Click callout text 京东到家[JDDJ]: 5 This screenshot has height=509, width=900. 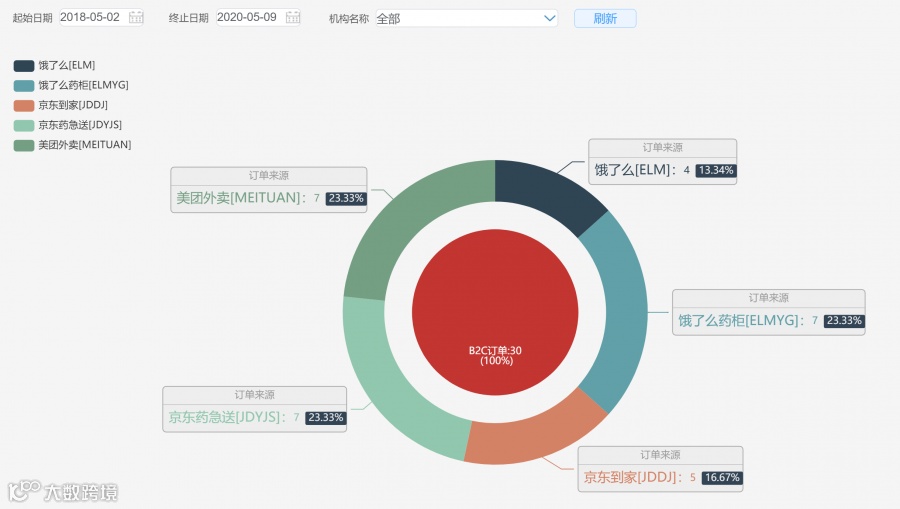(639, 477)
